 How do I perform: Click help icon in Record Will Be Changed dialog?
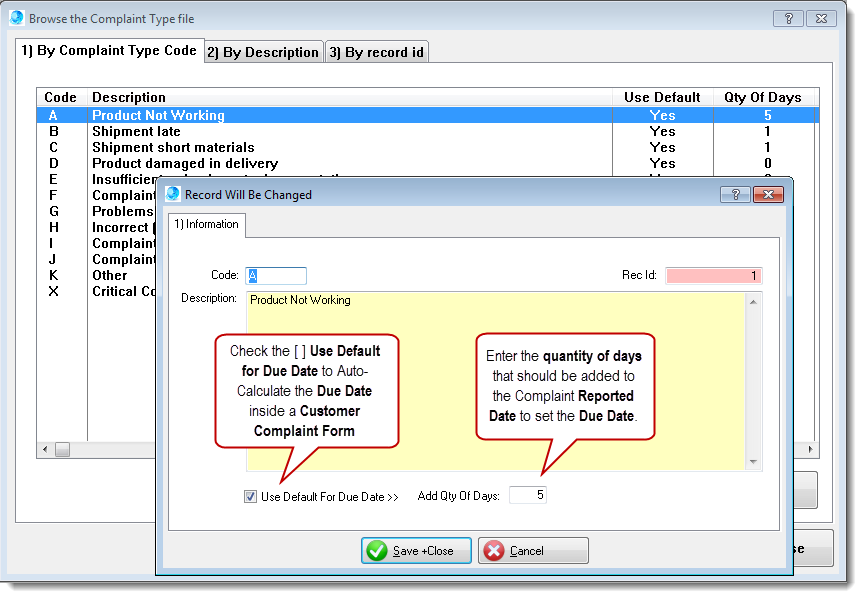pos(735,195)
